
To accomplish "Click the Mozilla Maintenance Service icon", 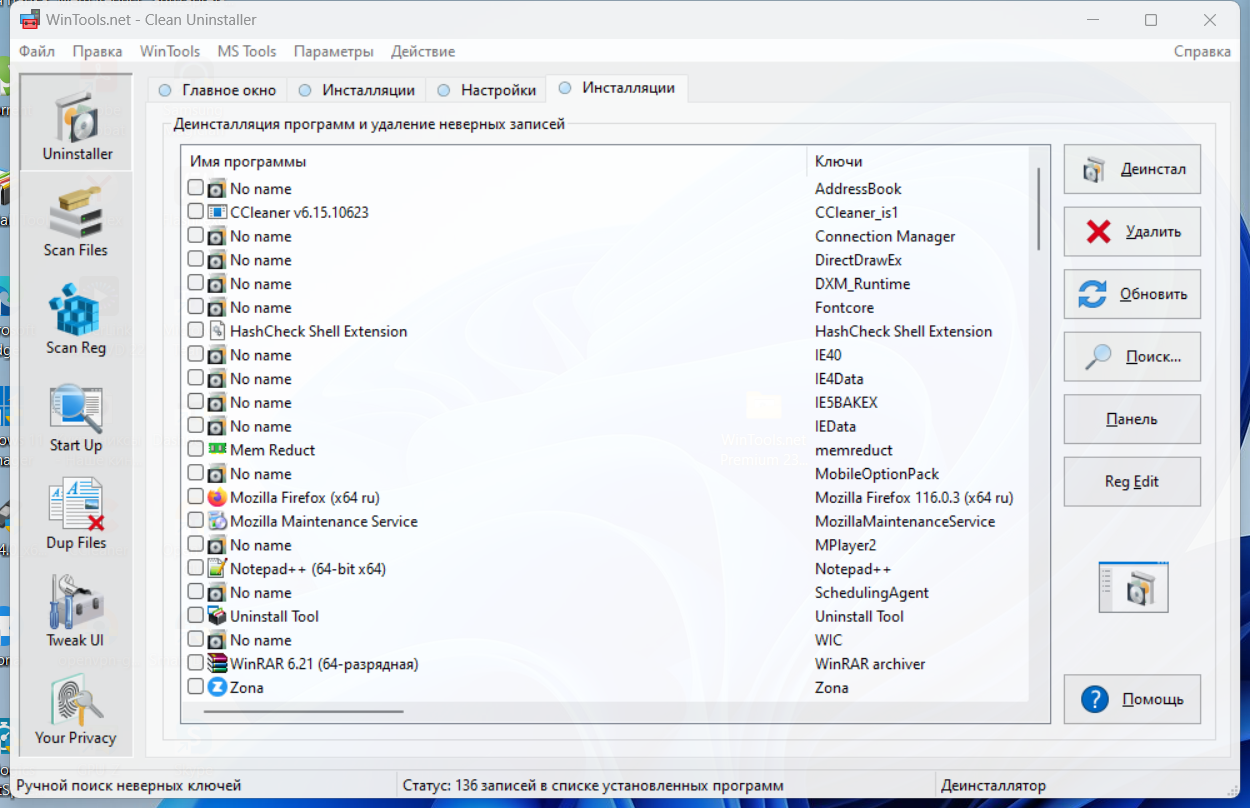I will point(217,522).
